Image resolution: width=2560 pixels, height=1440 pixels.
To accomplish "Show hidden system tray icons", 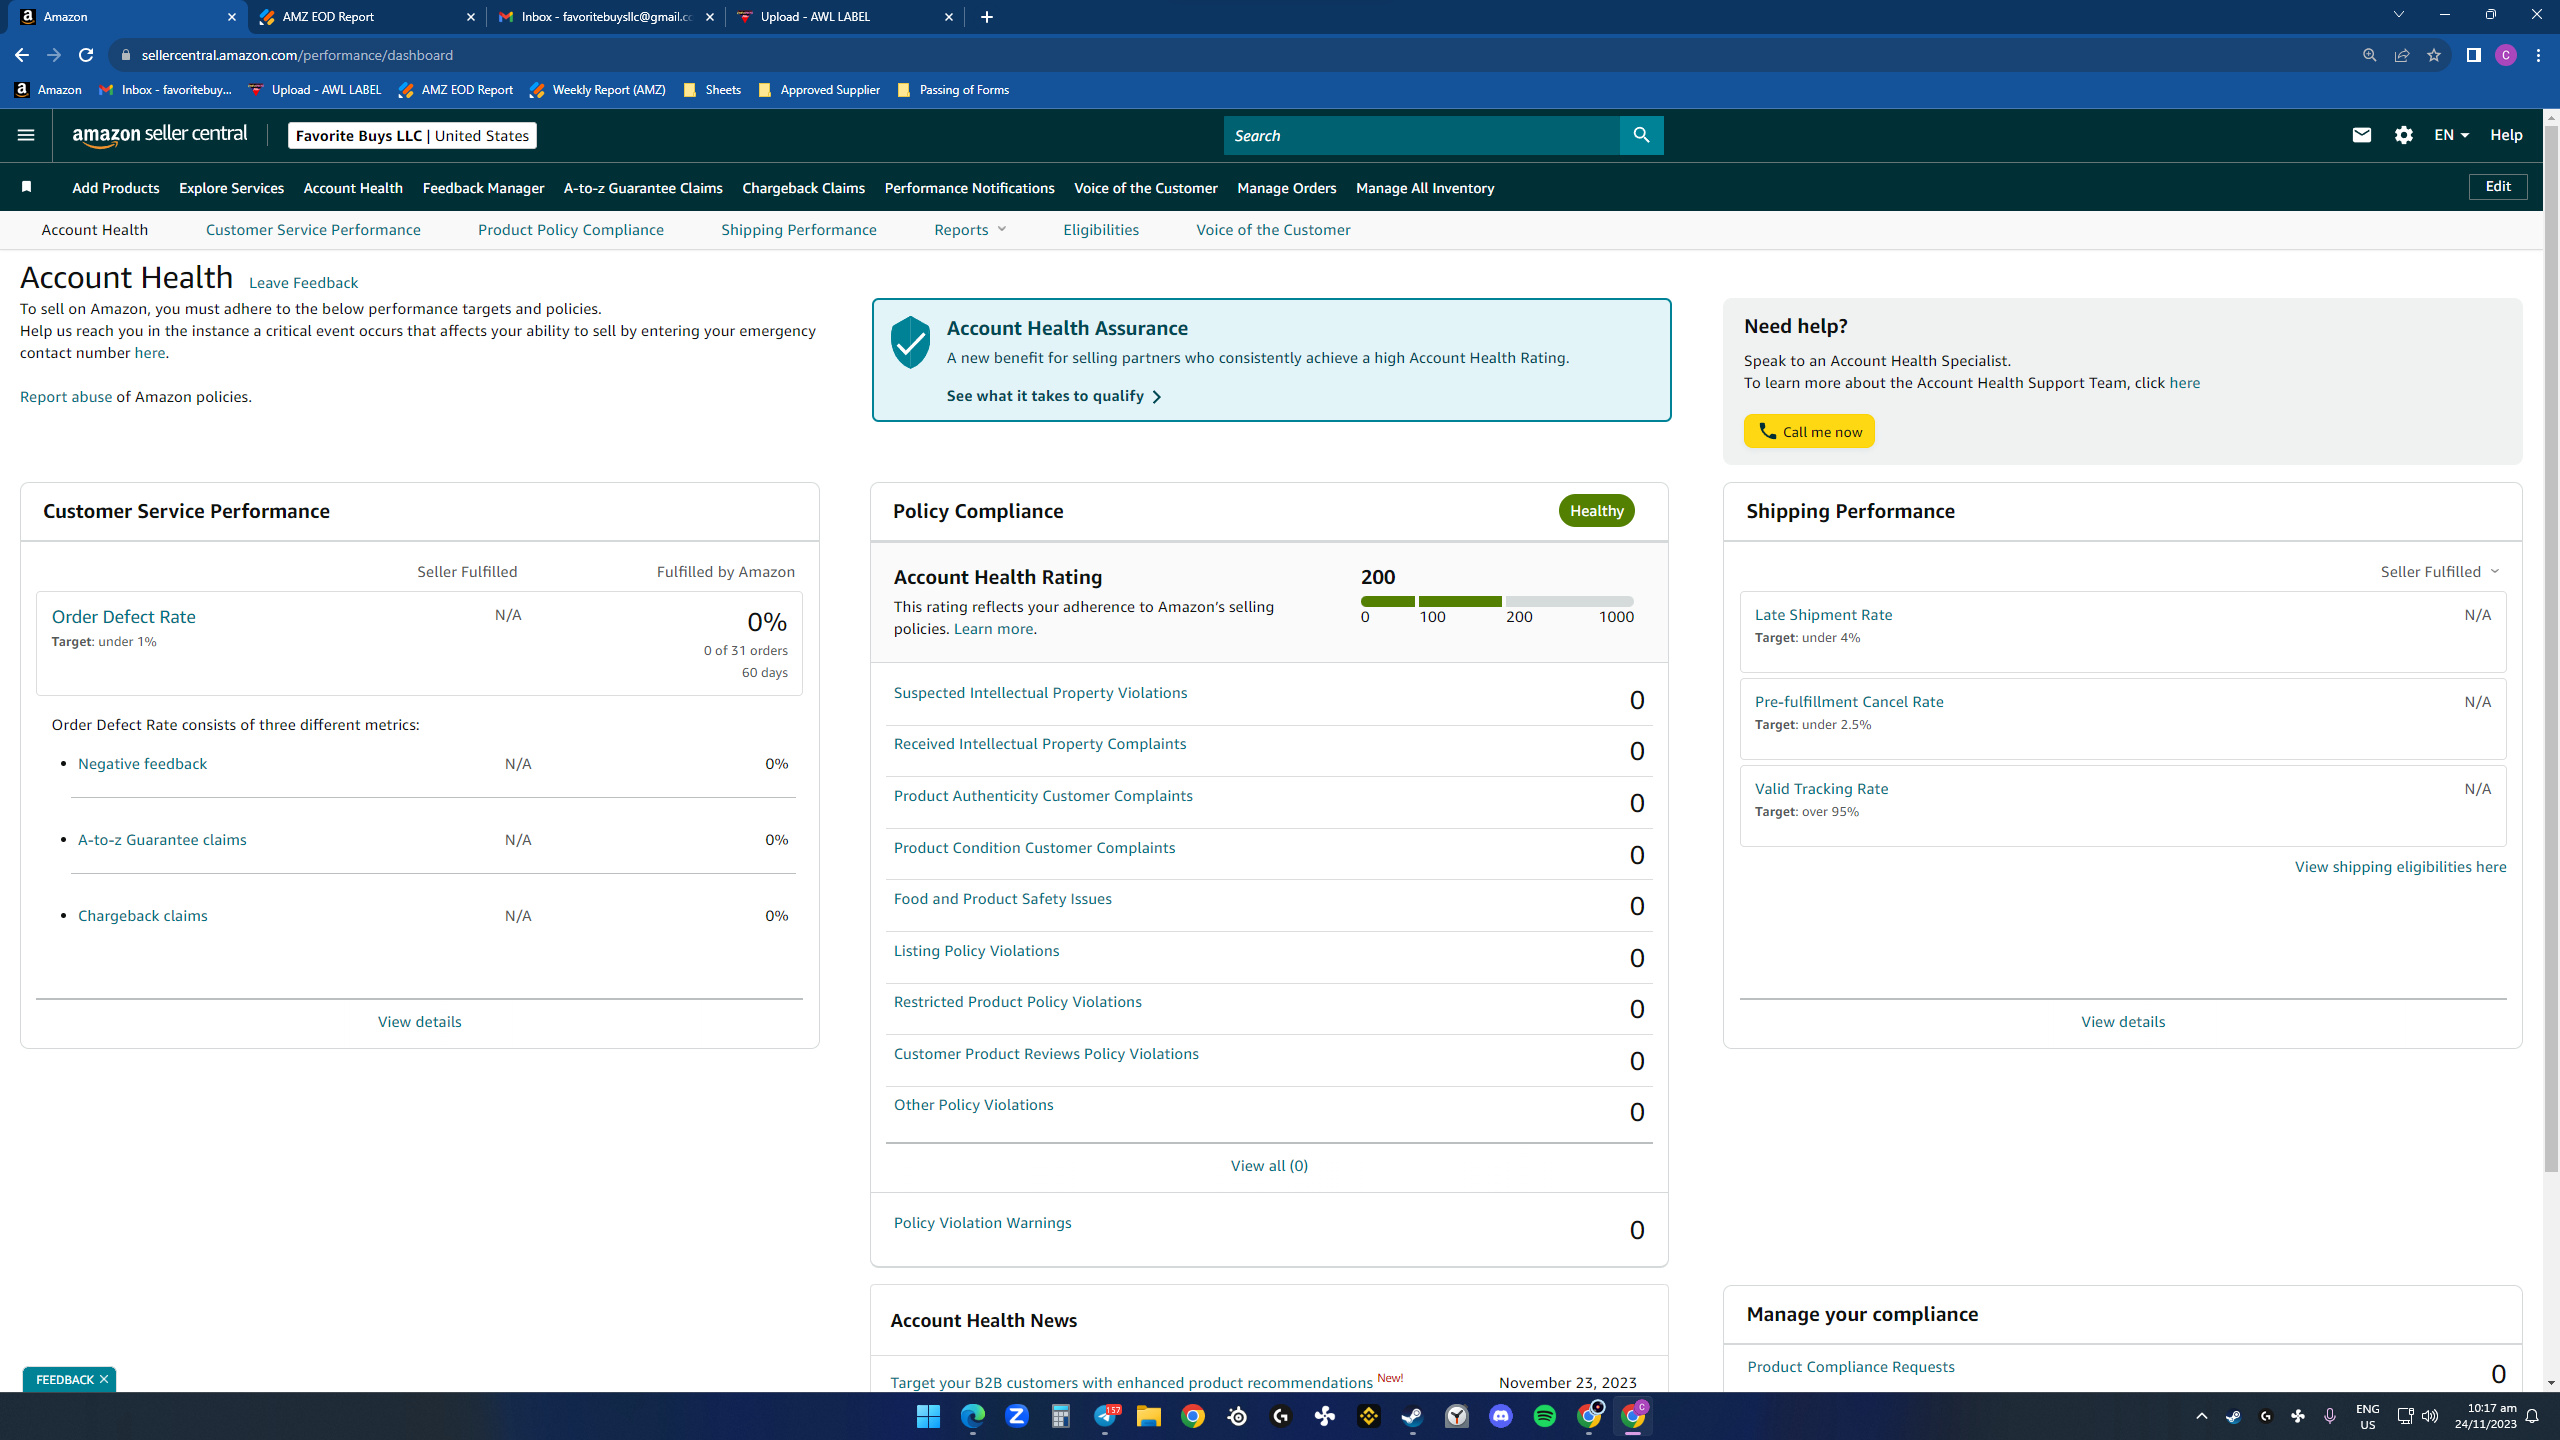I will pos(2201,1416).
